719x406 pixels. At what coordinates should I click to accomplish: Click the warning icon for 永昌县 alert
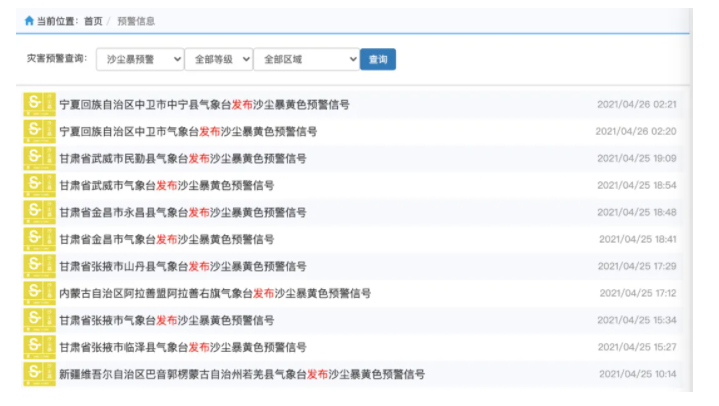point(38,212)
